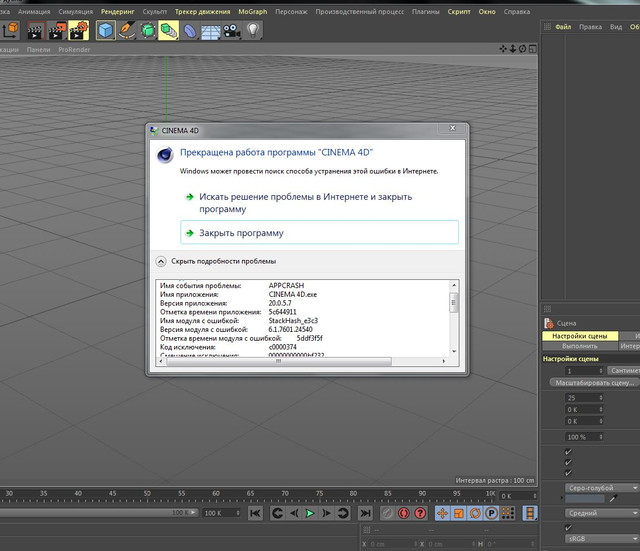
Task: Toggle viewport maximize square icon
Action: (x=532, y=49)
